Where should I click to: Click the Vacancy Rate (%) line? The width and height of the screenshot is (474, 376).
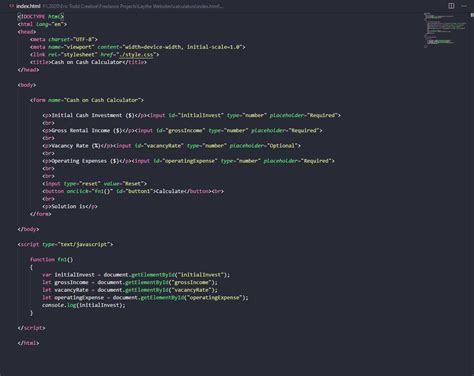pyautogui.click(x=172, y=146)
